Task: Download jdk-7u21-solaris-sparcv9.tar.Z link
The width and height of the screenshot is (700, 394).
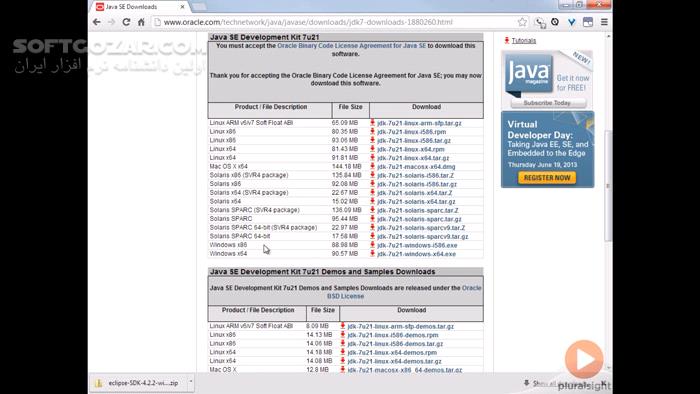Action: (x=421, y=228)
